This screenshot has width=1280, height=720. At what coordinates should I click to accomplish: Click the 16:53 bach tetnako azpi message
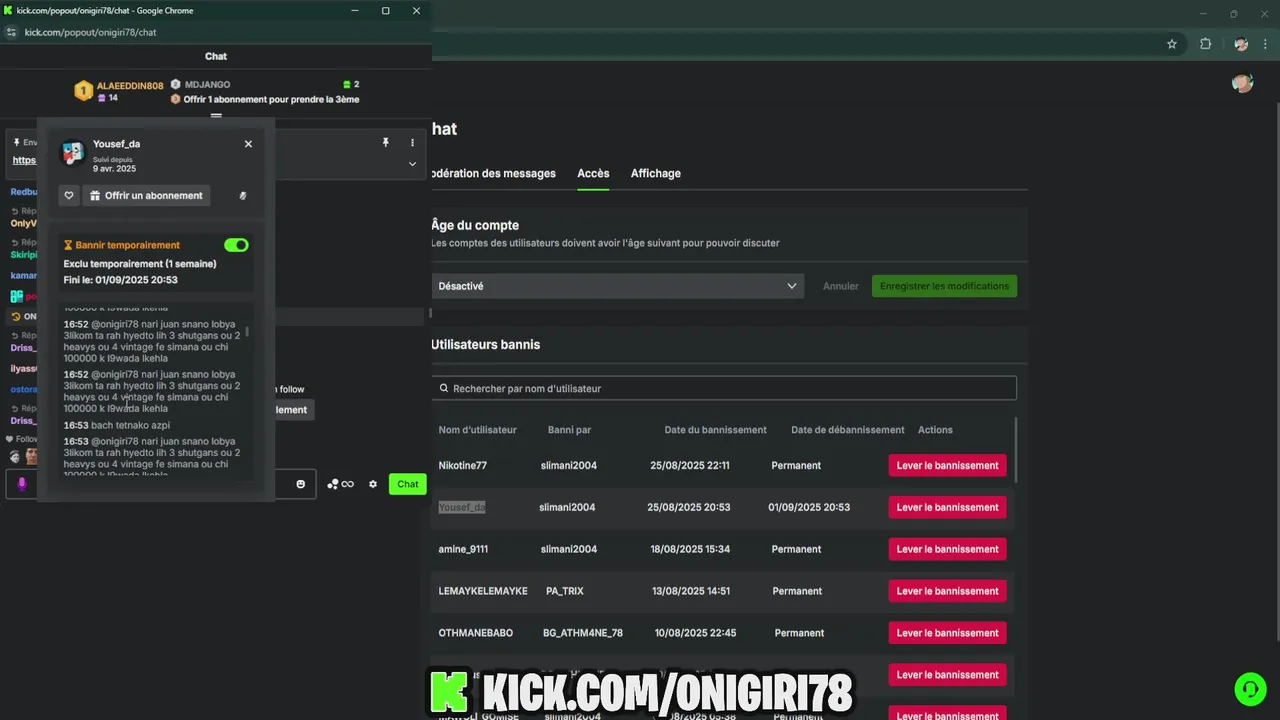(117, 425)
